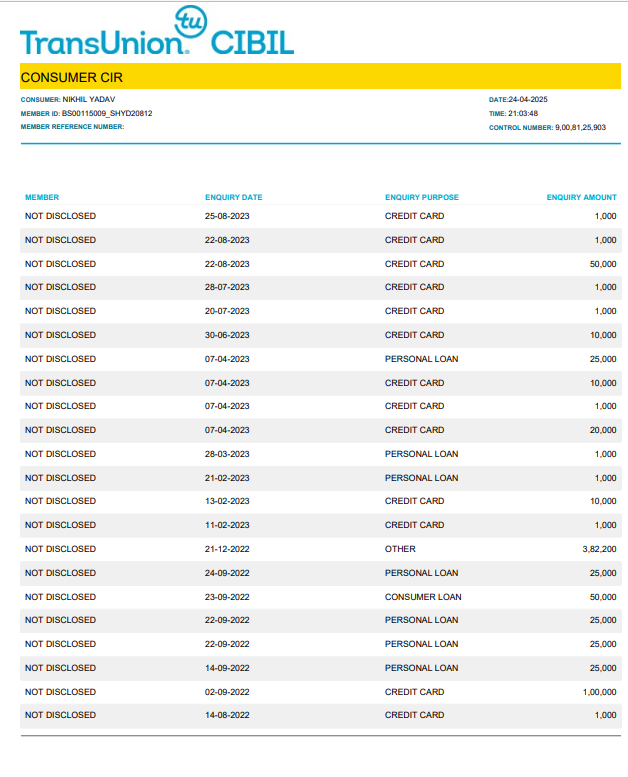
Task: Click the ENQUIRY DATE column header
Action: 234,197
